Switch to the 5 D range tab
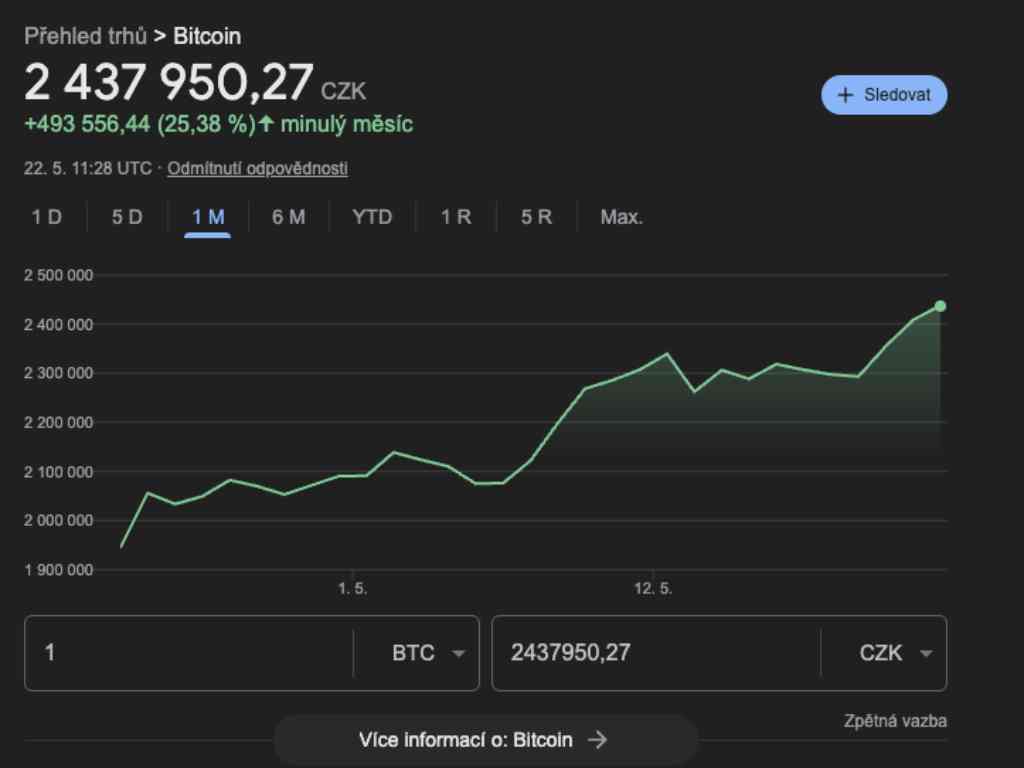Image resolution: width=1024 pixels, height=768 pixels. tap(127, 217)
